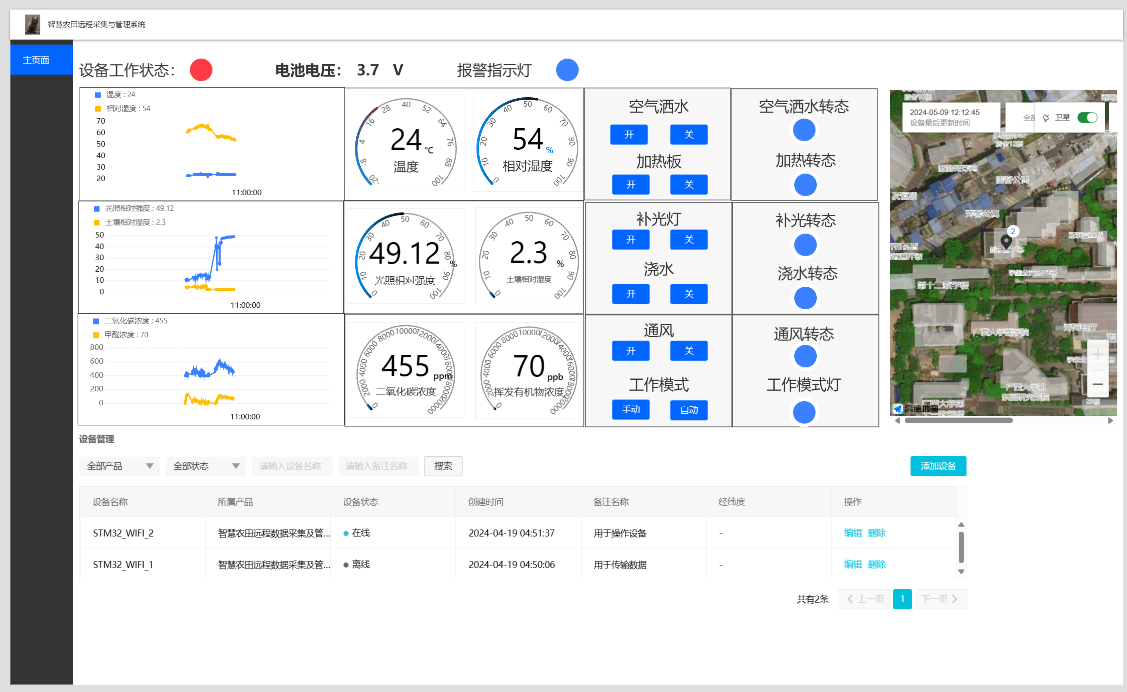This screenshot has width=1127, height=692.
Task: Click the 高德地图 logo on map
Action: click(x=915, y=409)
